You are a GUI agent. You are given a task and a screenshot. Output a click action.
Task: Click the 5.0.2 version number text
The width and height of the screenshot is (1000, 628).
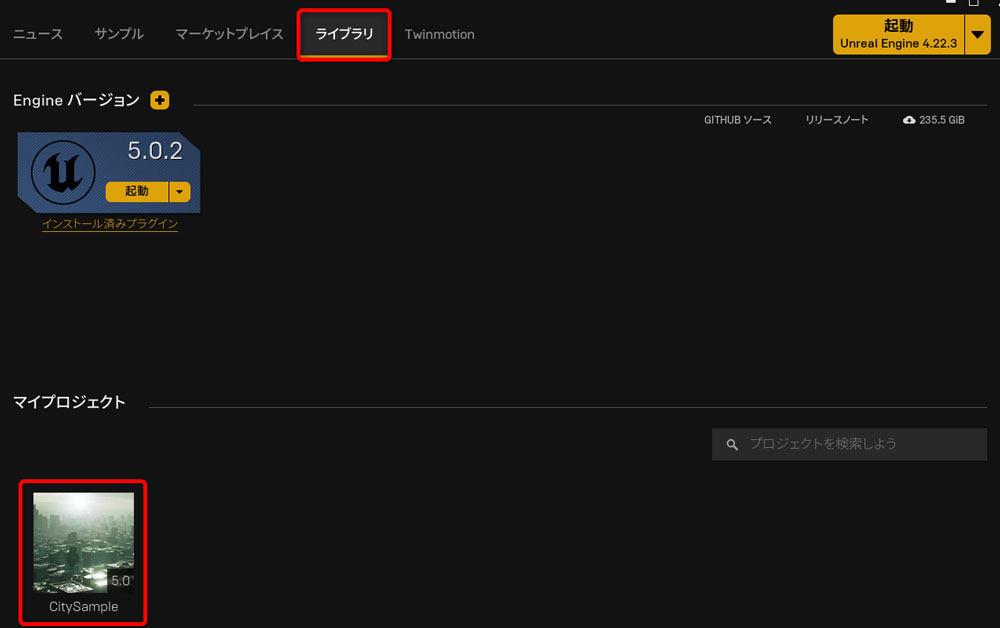[155, 151]
